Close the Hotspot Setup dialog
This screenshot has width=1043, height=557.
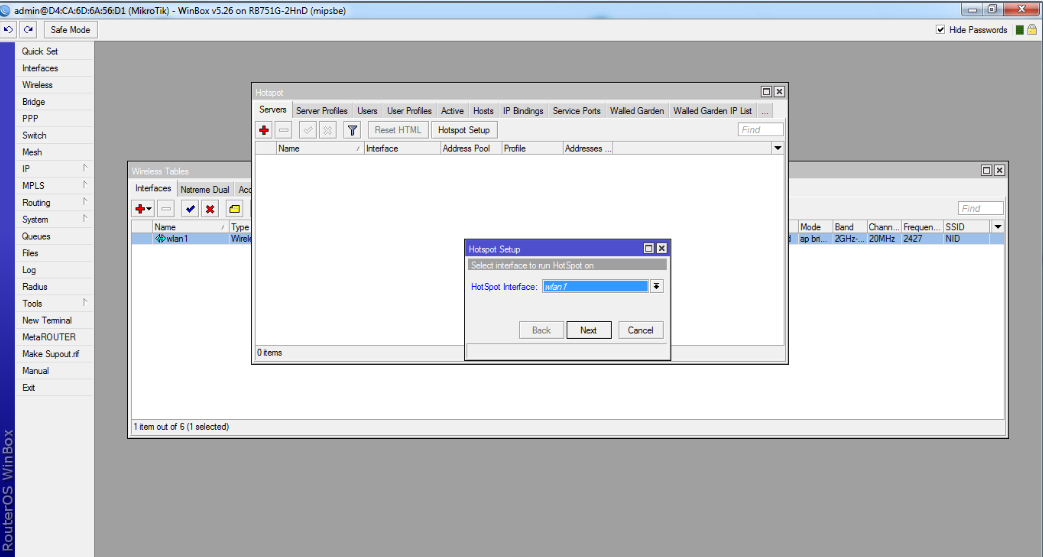point(662,248)
